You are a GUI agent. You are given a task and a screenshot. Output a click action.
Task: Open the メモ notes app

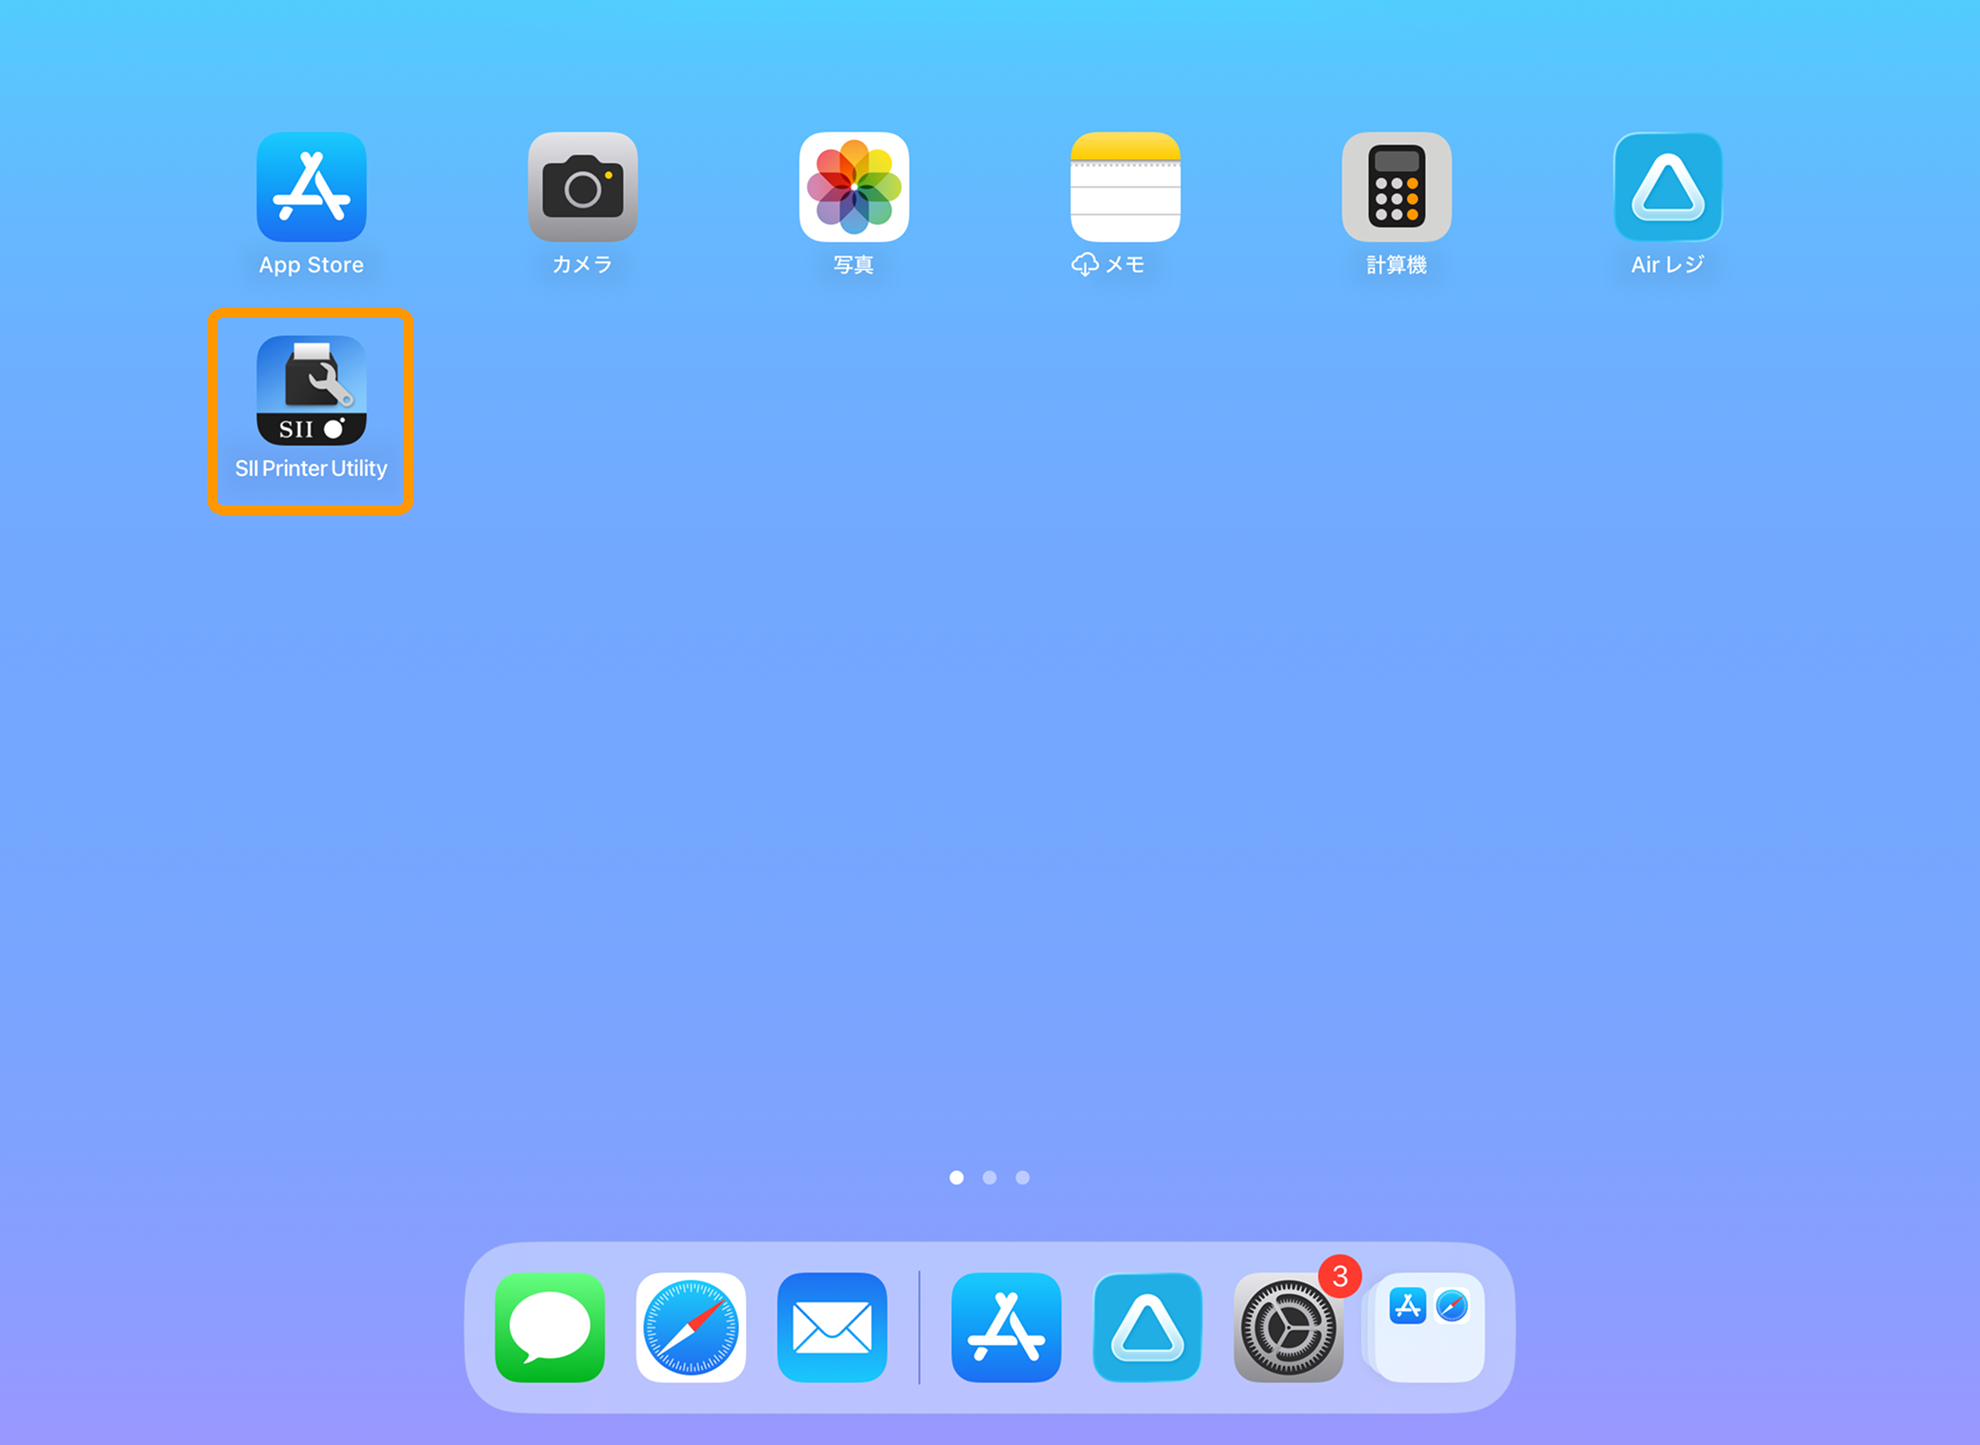point(1125,187)
